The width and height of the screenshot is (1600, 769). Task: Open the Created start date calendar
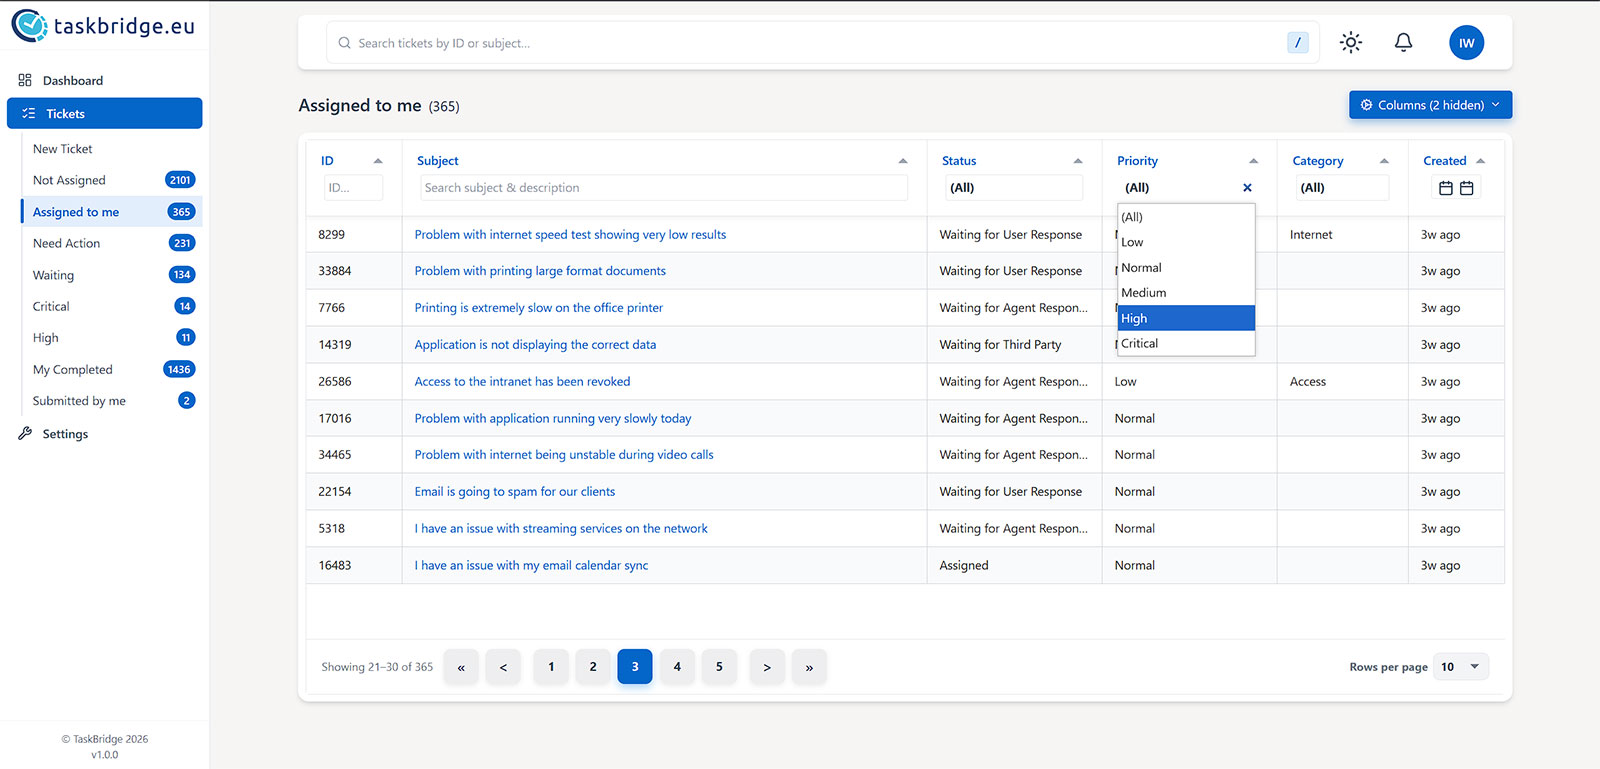[1445, 188]
